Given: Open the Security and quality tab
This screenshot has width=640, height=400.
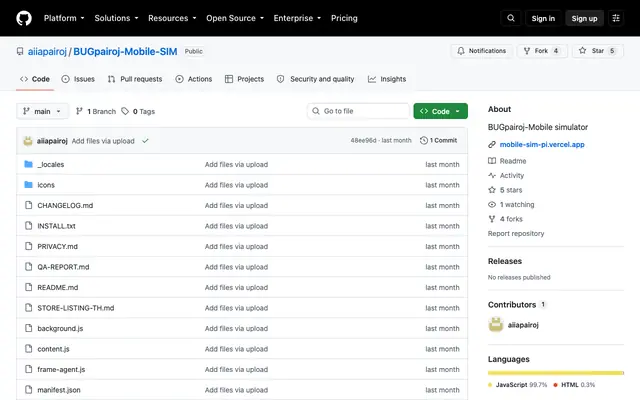Looking at the screenshot, I should (x=316, y=79).
